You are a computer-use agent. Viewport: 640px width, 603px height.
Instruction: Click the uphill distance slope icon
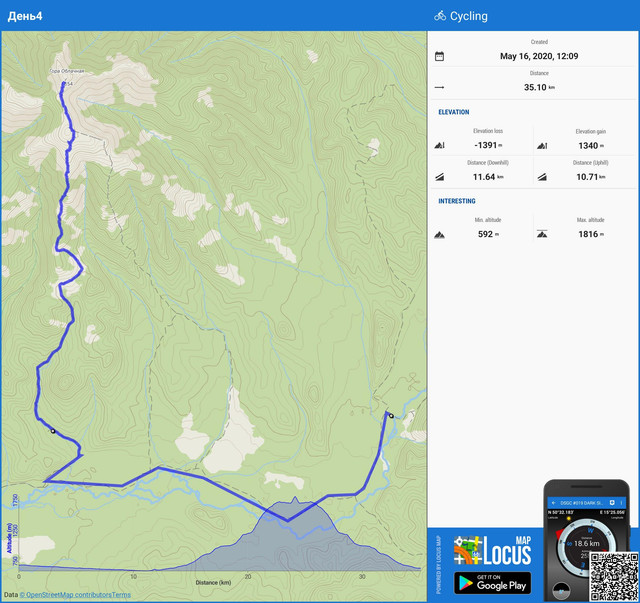[x=542, y=177]
